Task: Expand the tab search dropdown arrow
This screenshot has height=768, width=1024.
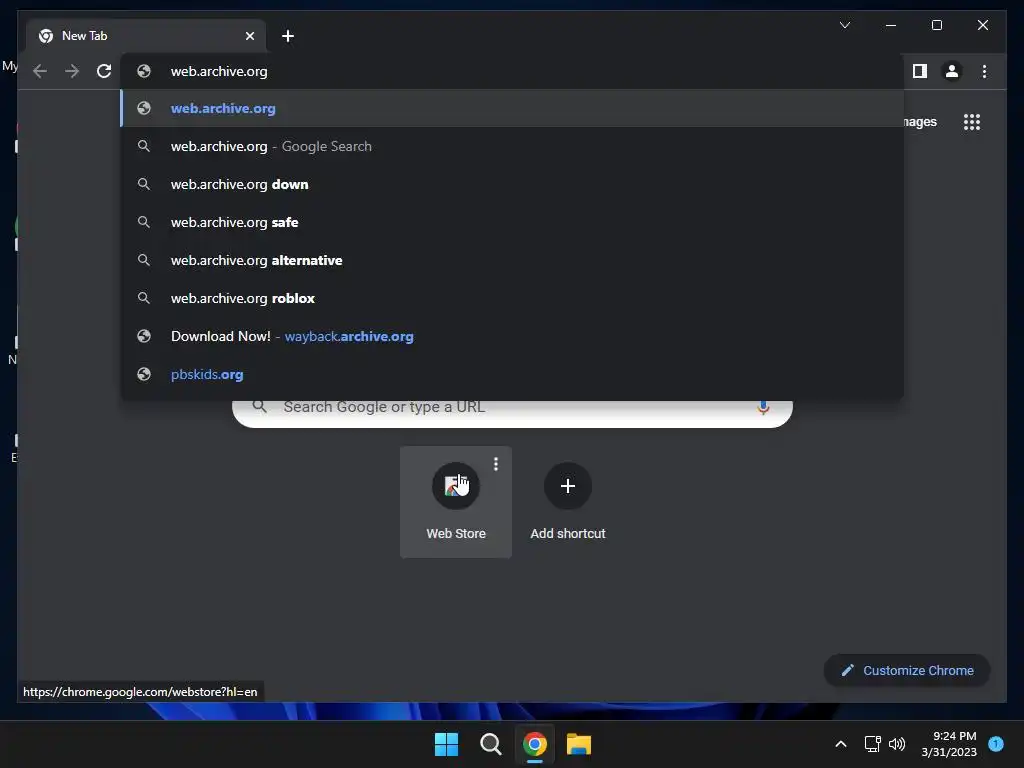Action: 844,25
